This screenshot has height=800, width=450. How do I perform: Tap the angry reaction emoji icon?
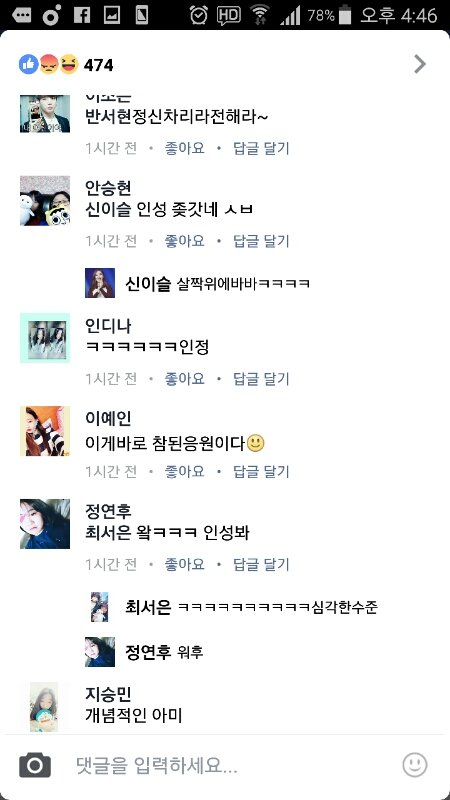point(48,65)
